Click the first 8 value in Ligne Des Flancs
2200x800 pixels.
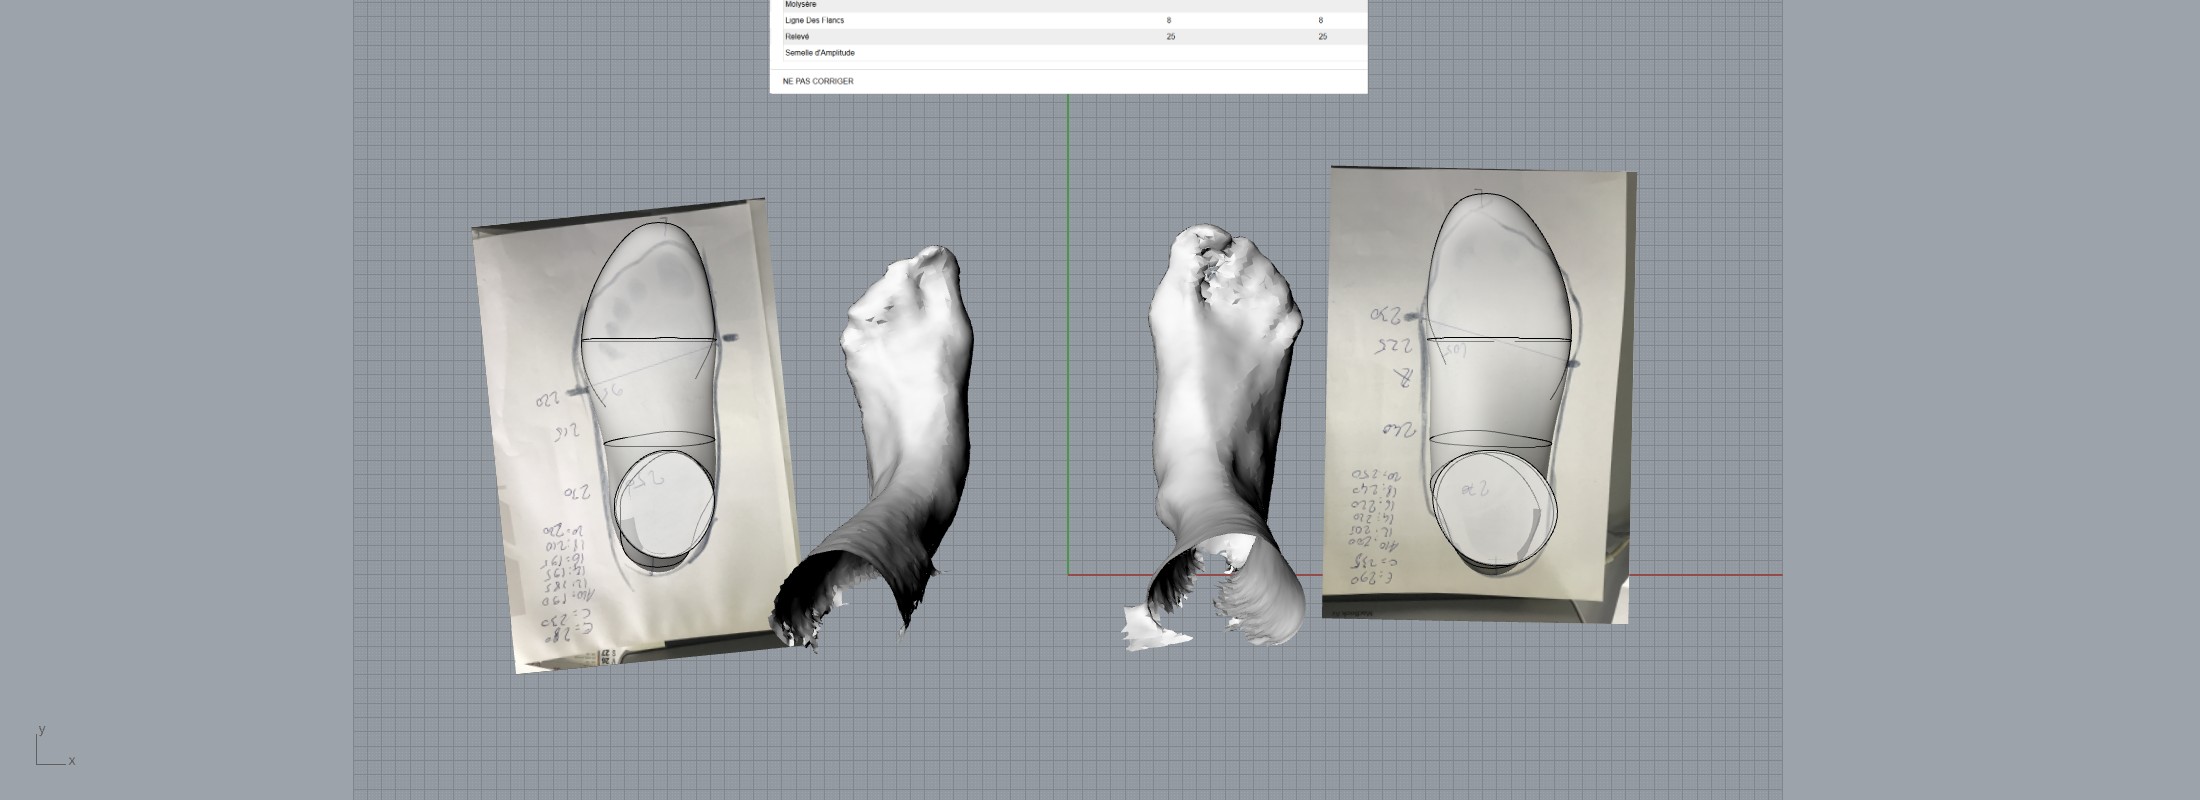coord(1169,20)
